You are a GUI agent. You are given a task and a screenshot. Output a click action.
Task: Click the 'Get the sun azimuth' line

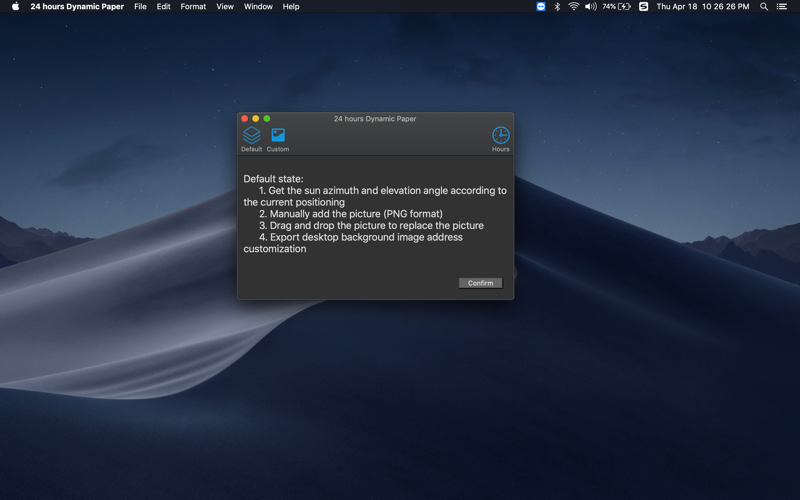click(383, 191)
